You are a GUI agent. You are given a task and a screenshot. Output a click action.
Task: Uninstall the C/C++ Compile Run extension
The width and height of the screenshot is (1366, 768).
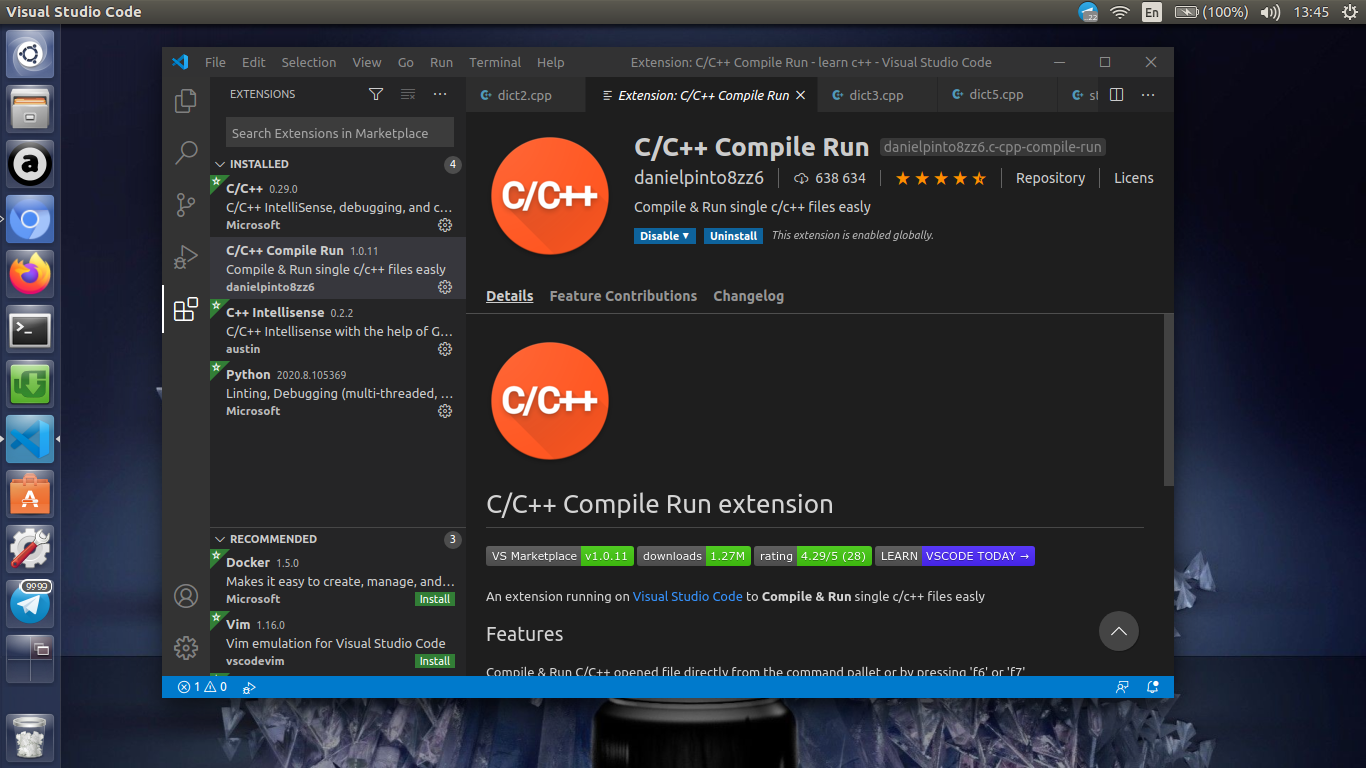tap(733, 236)
